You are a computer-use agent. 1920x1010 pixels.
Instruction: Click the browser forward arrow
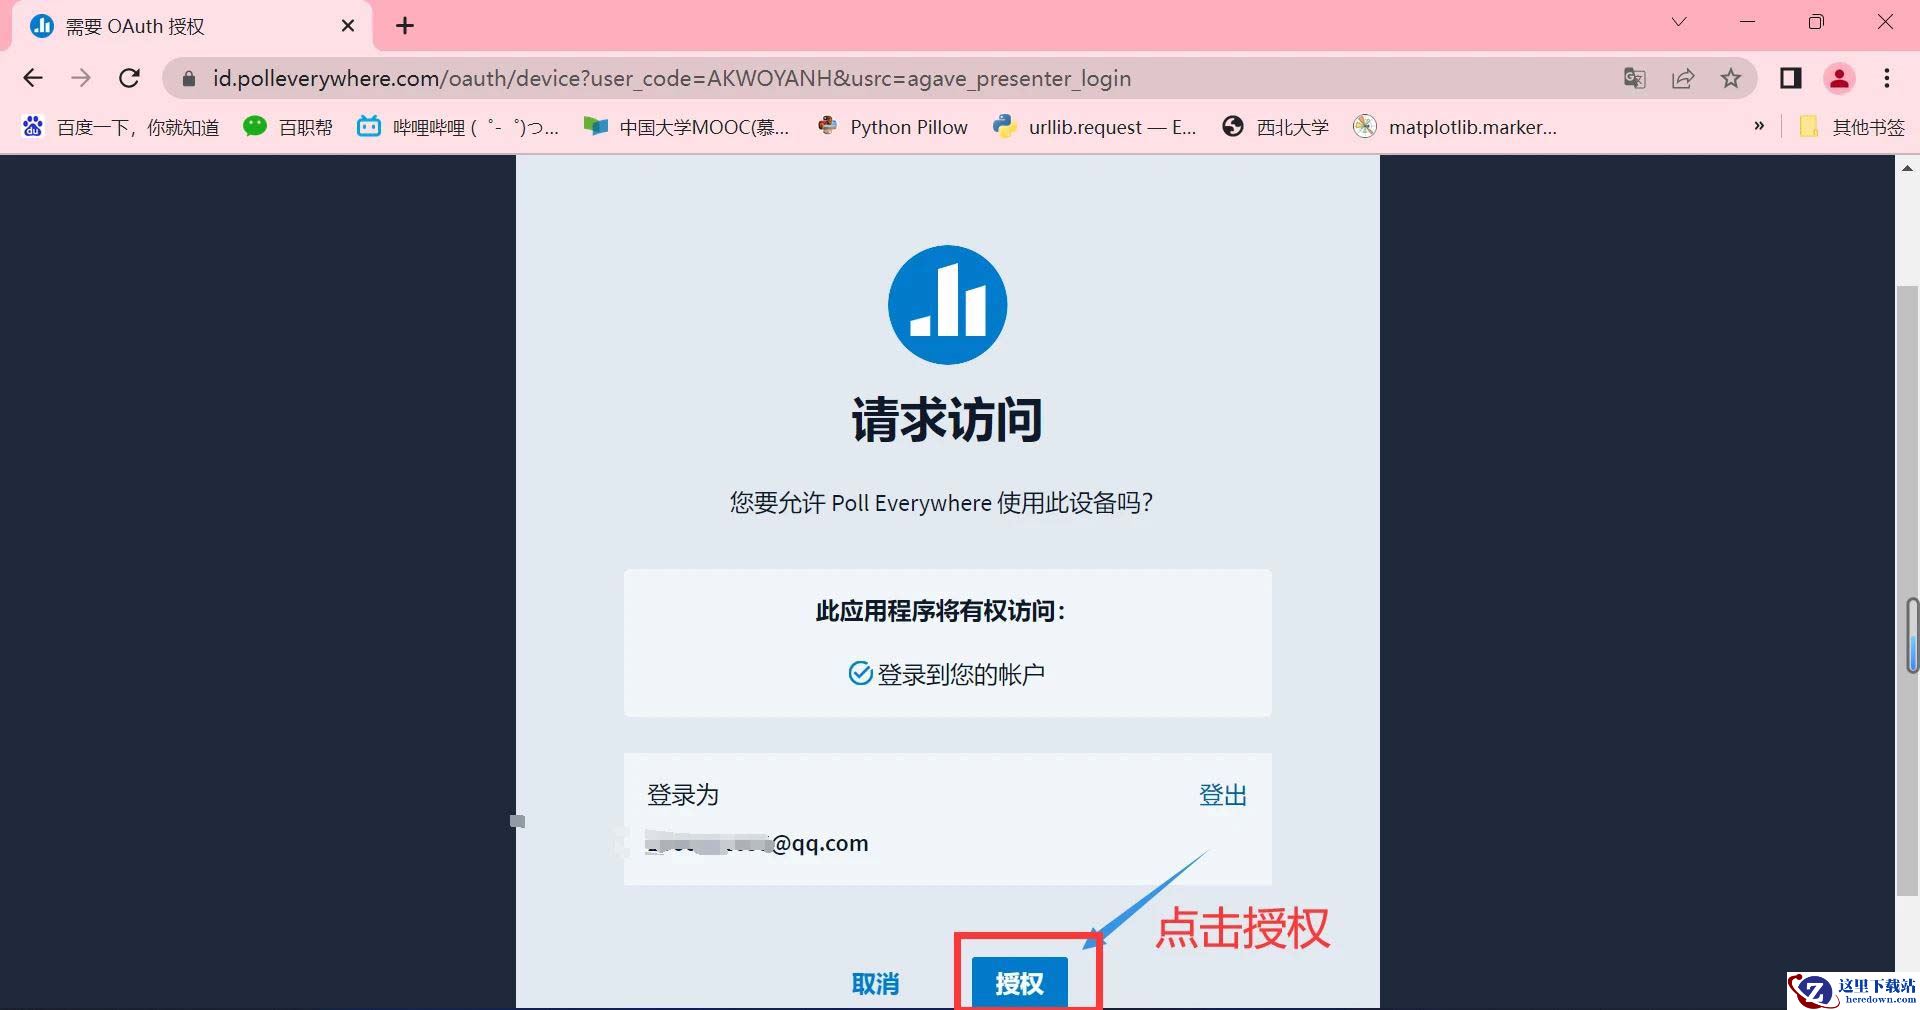[81, 78]
